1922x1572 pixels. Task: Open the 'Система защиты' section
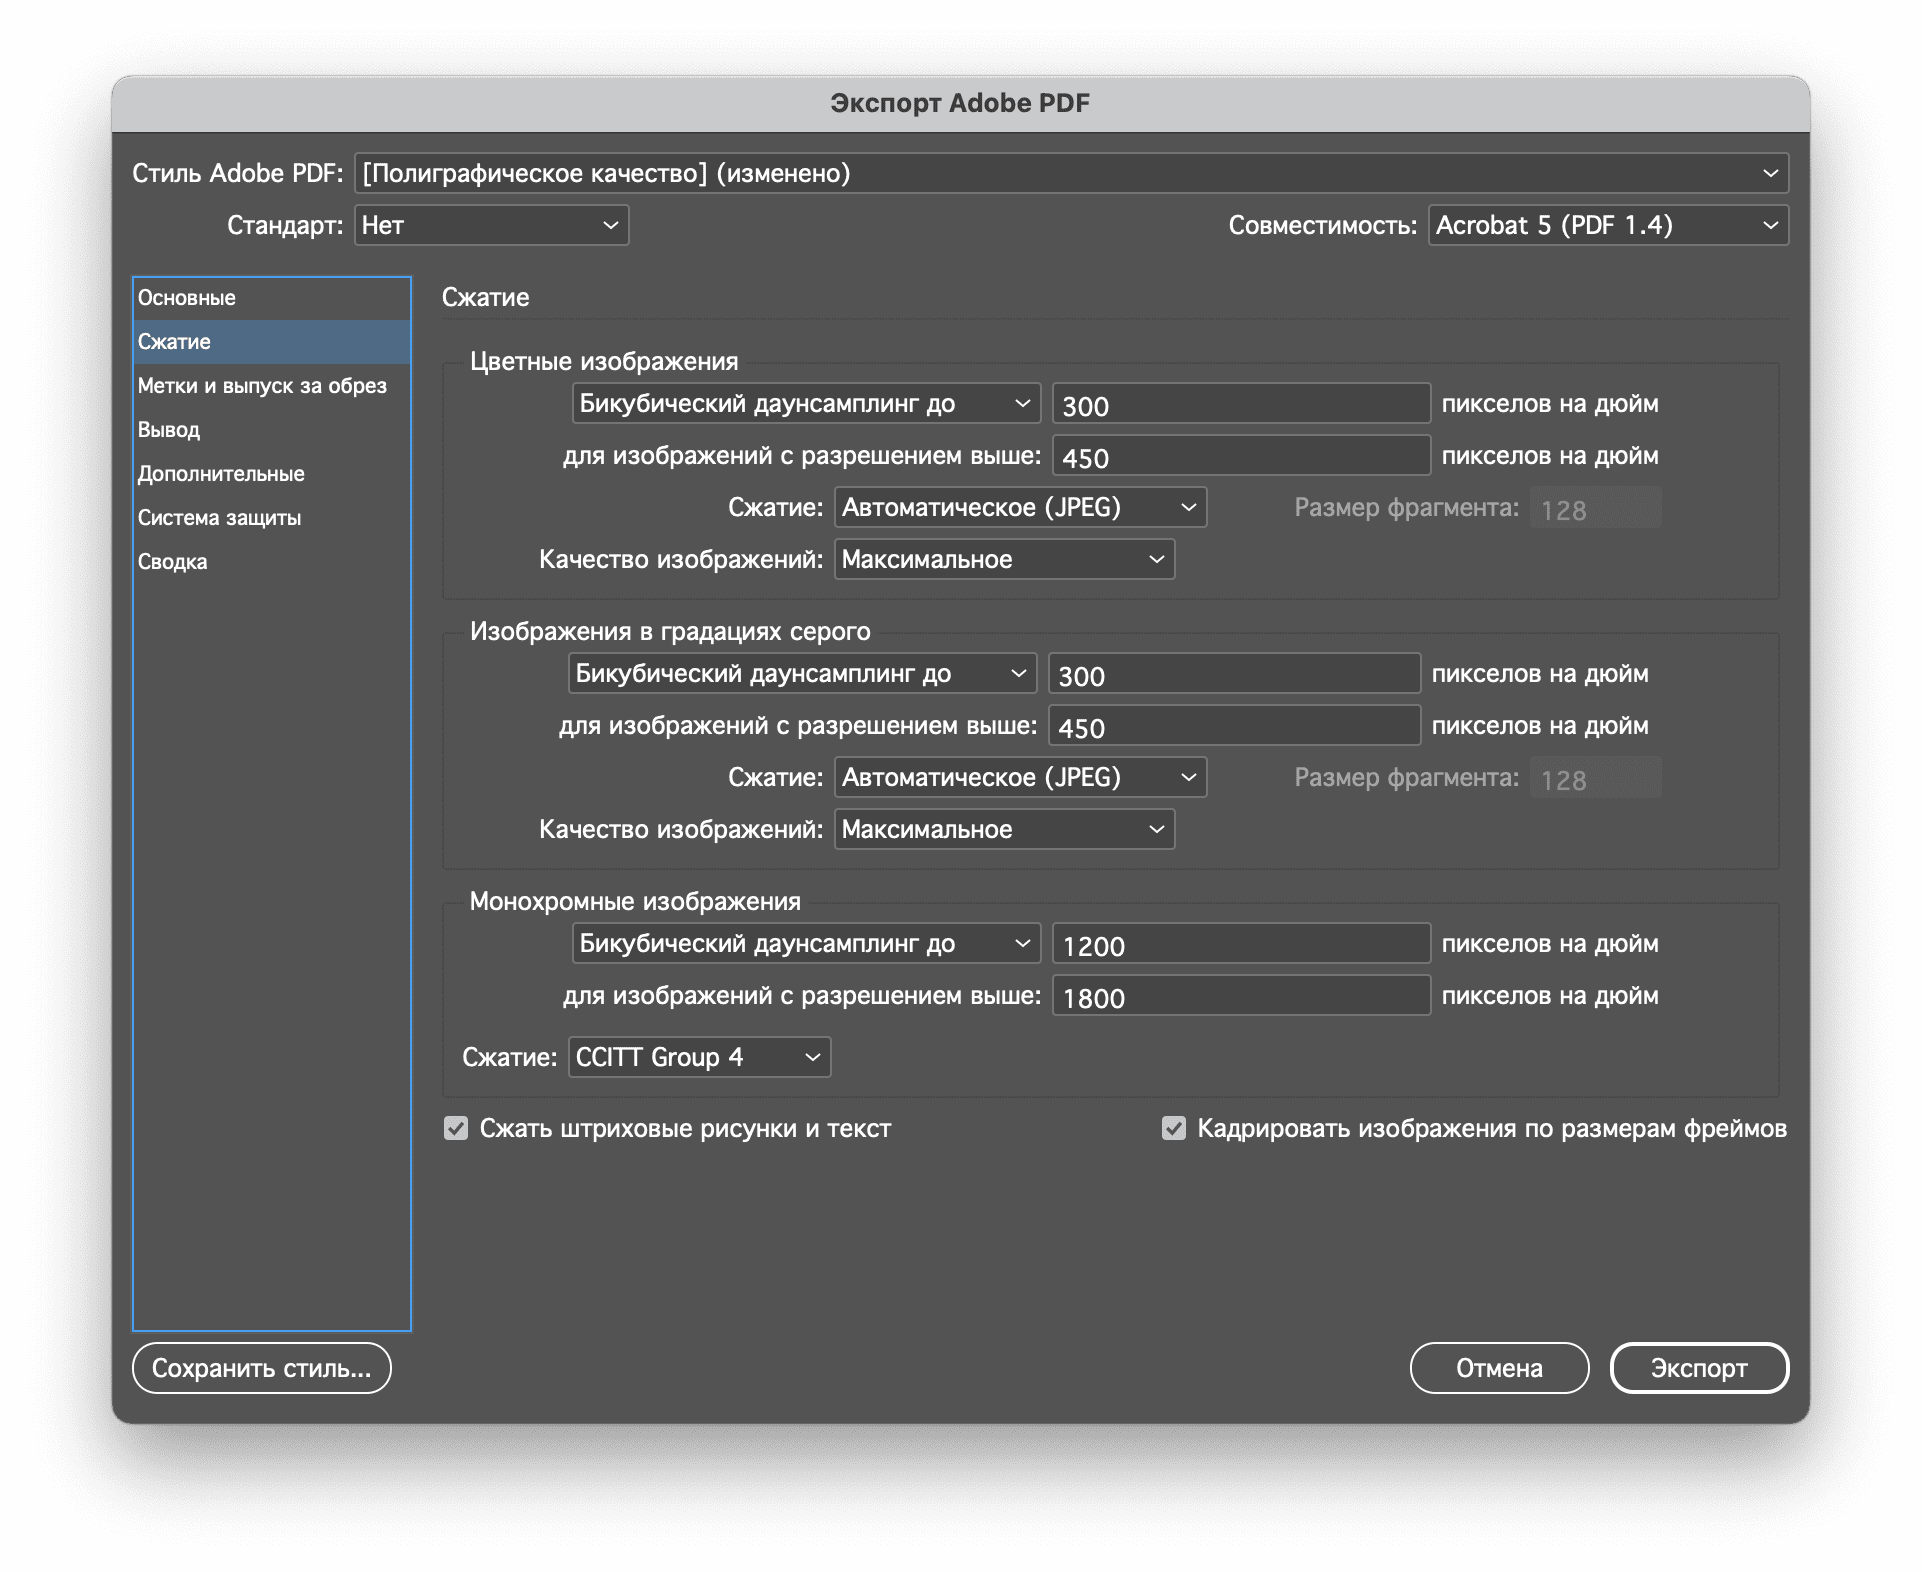pos(271,518)
